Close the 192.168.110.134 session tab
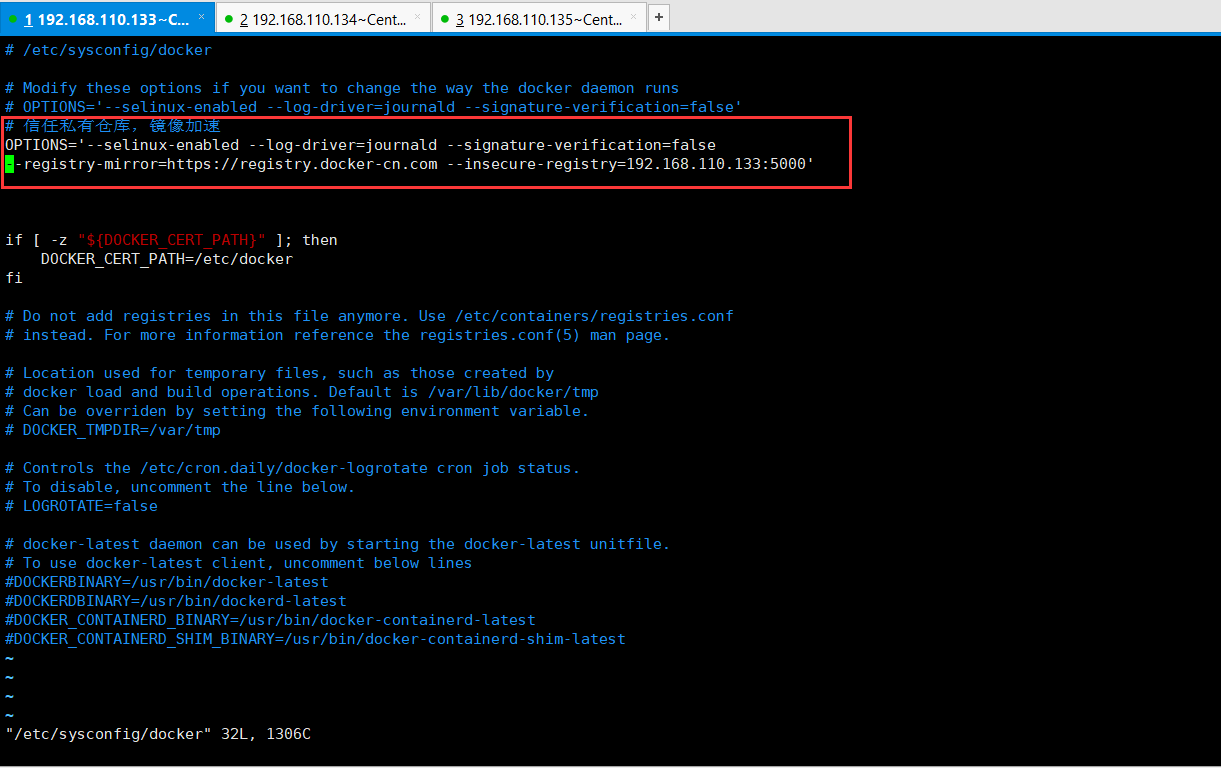Viewport: 1221px width, 768px height. (x=419, y=17)
